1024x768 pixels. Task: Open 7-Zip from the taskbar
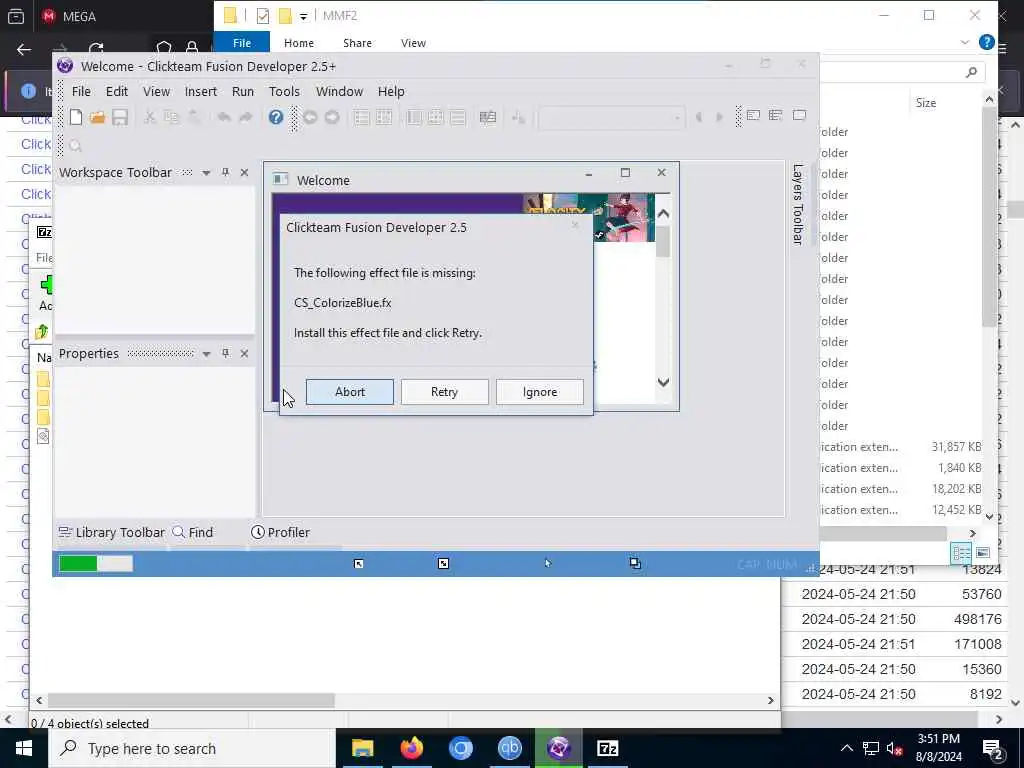(x=607, y=748)
